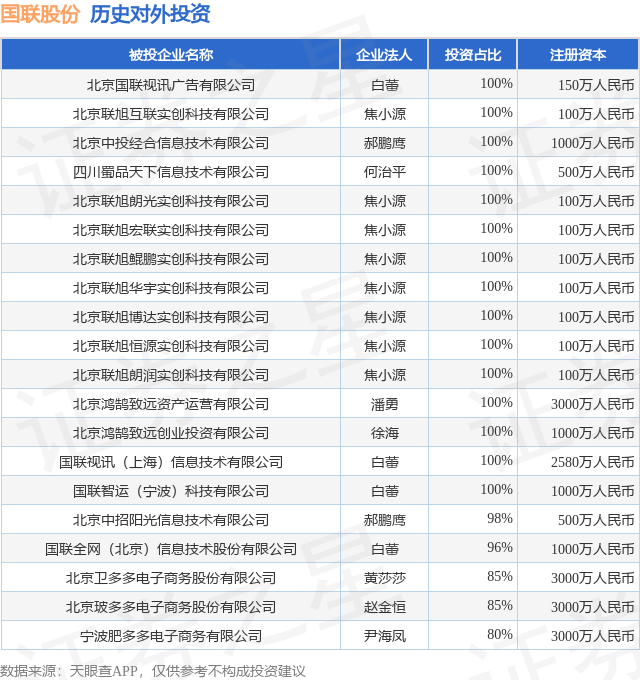This screenshot has width=640, height=680.
Task: Click 郝鹏鹰 in 北京中招阳光 row
Action: click(385, 520)
